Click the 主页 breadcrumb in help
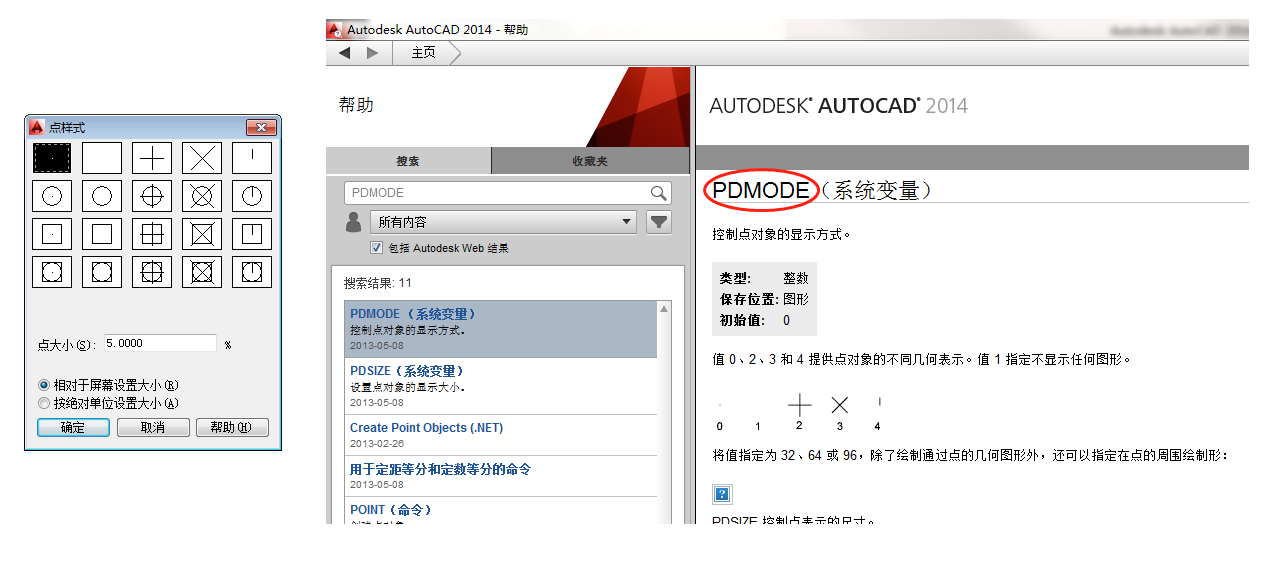The image size is (1270, 567). (x=424, y=53)
